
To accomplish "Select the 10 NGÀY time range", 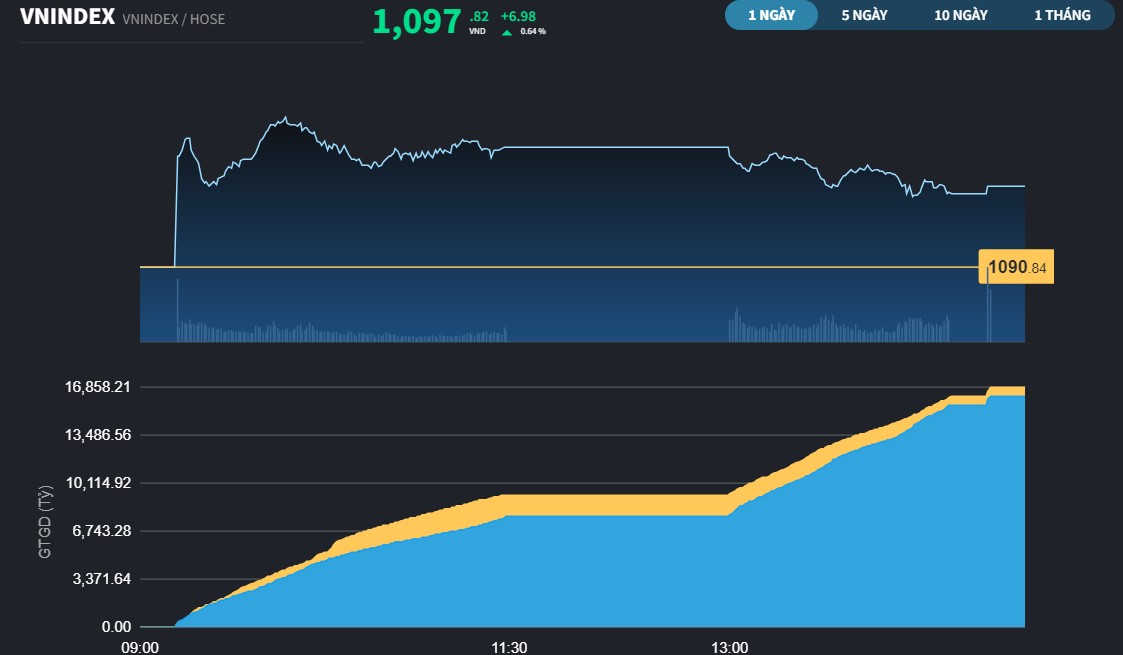I will [959, 15].
